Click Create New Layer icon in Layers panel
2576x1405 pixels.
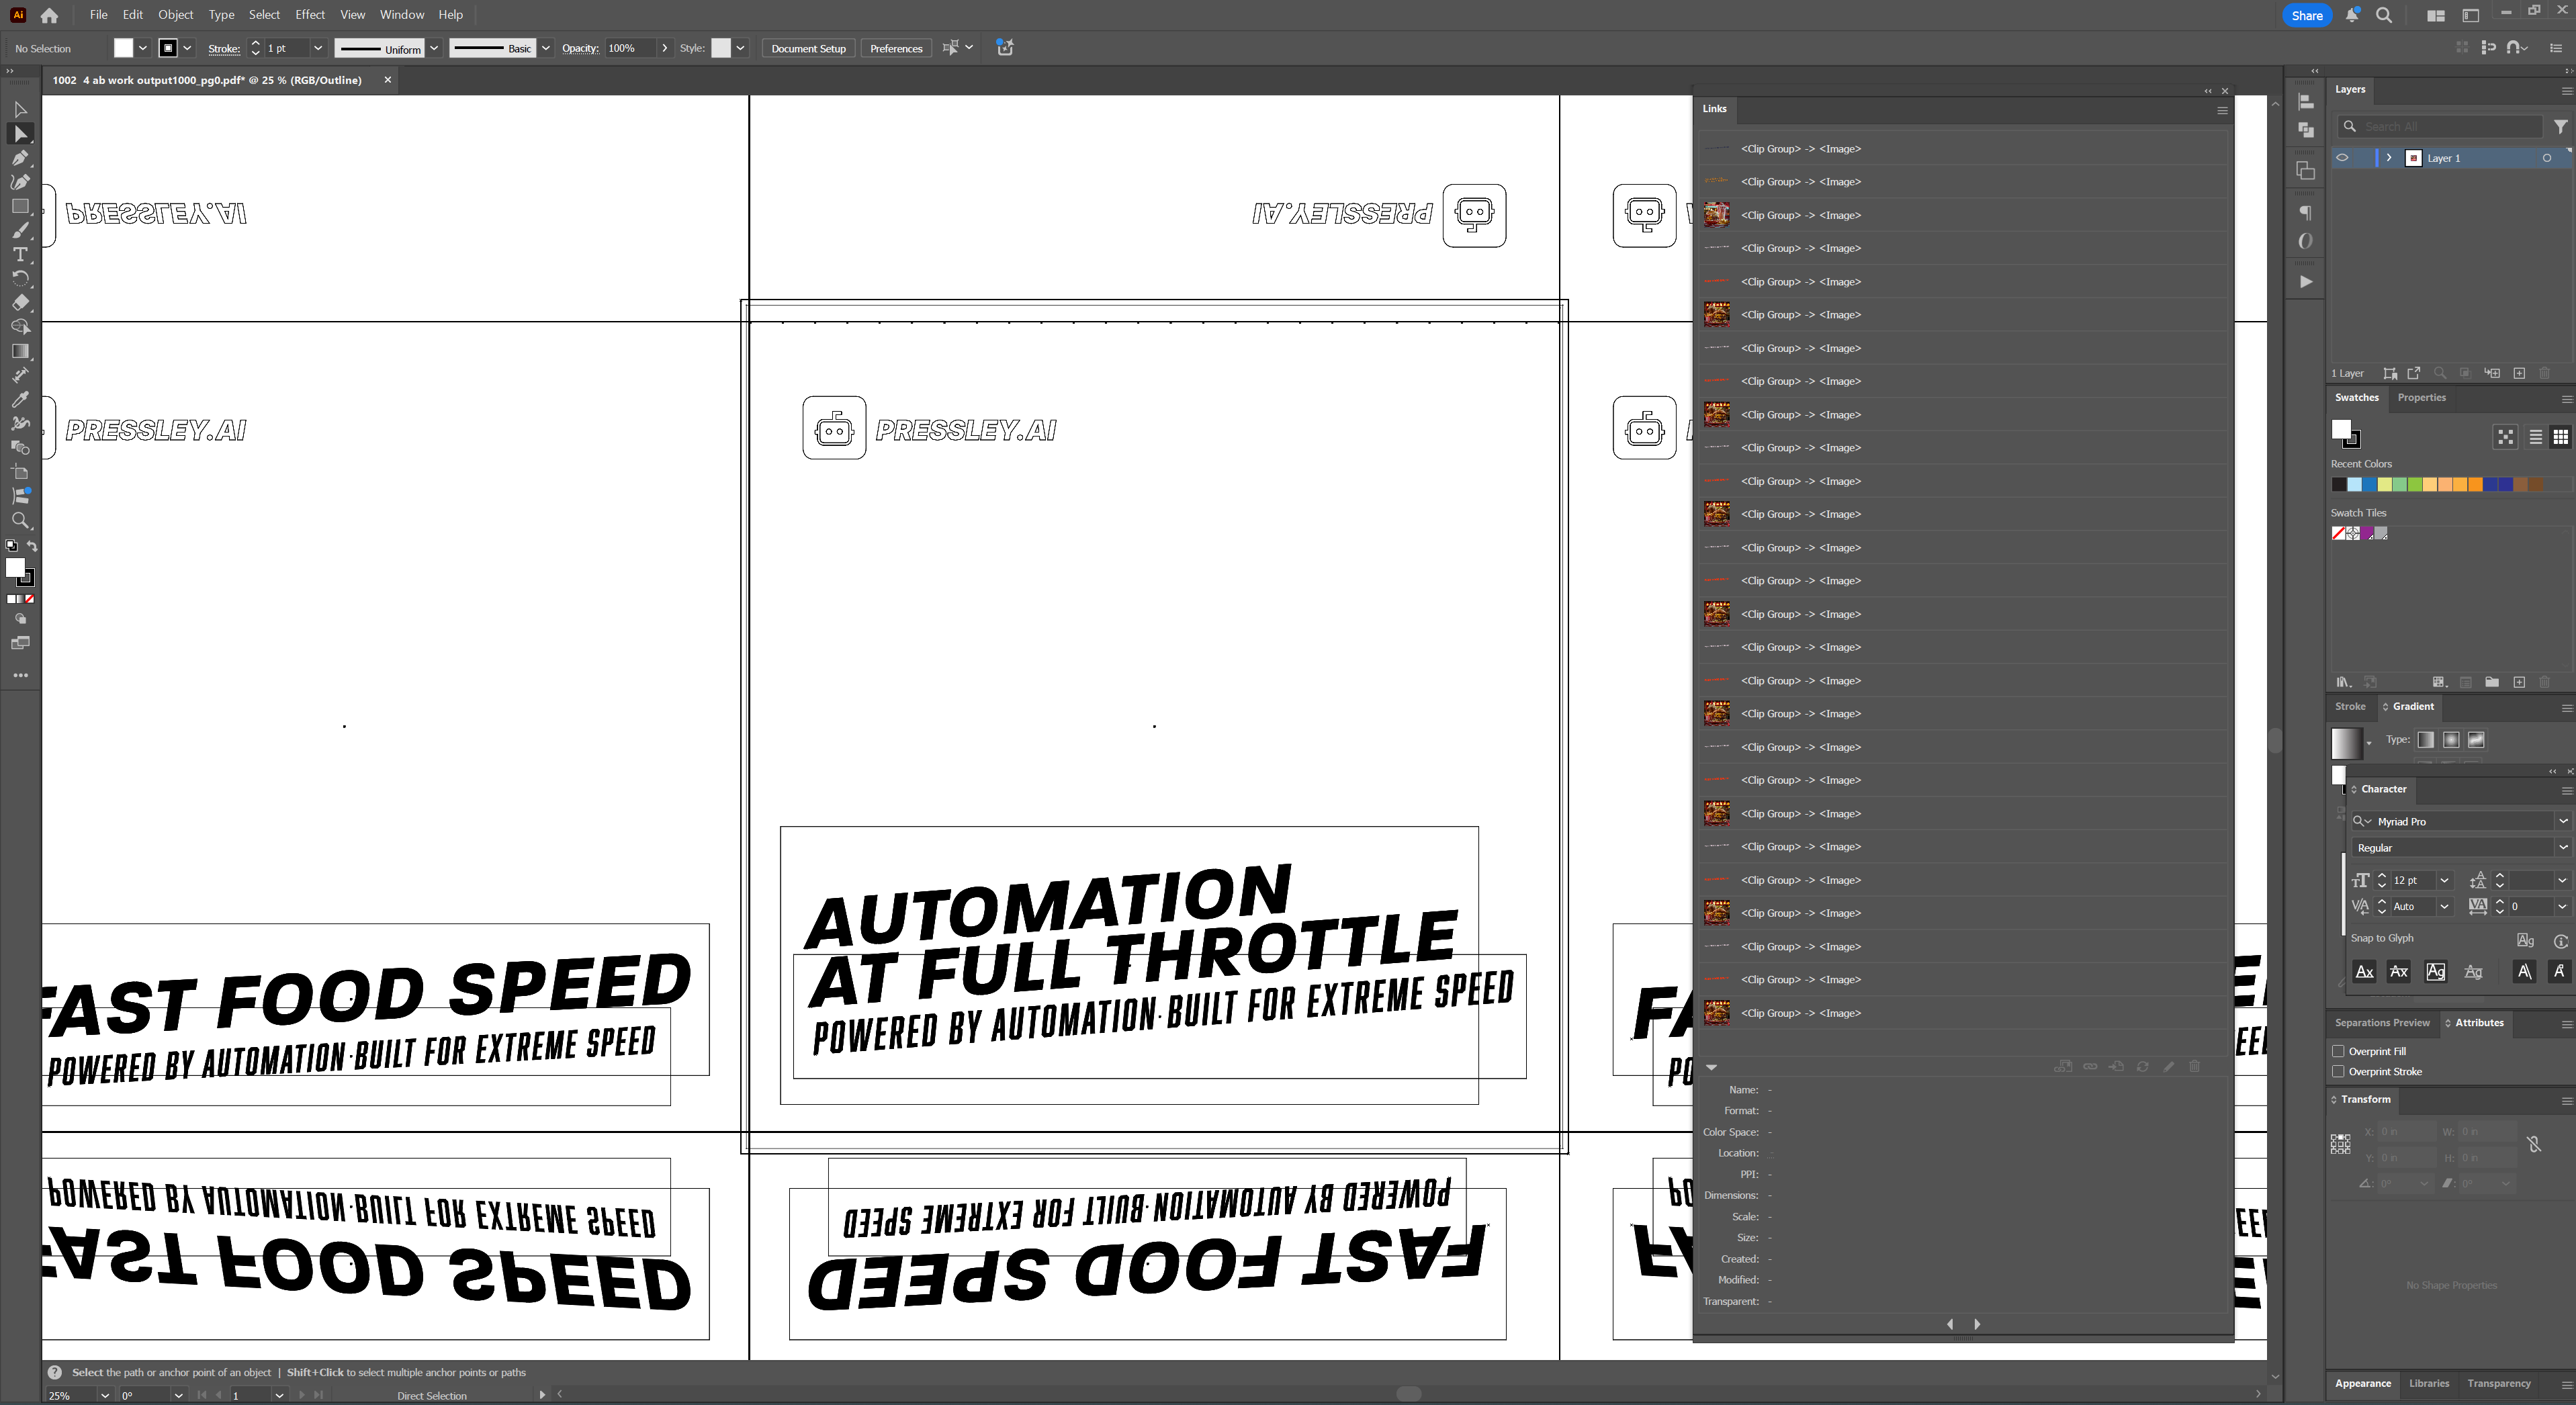(2519, 373)
